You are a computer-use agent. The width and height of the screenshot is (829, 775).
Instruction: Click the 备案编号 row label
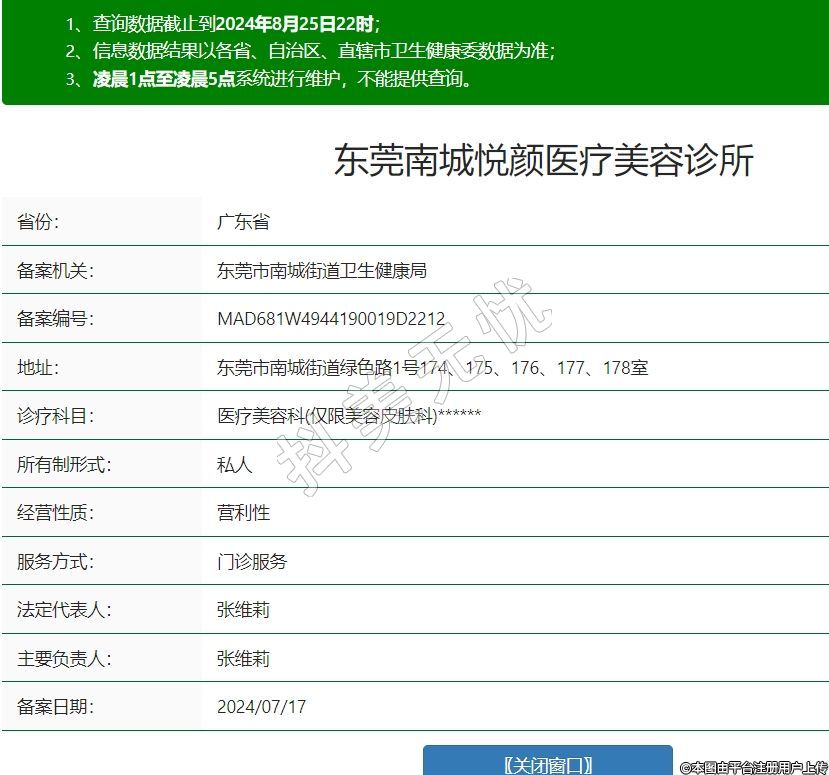pyautogui.click(x=55, y=319)
